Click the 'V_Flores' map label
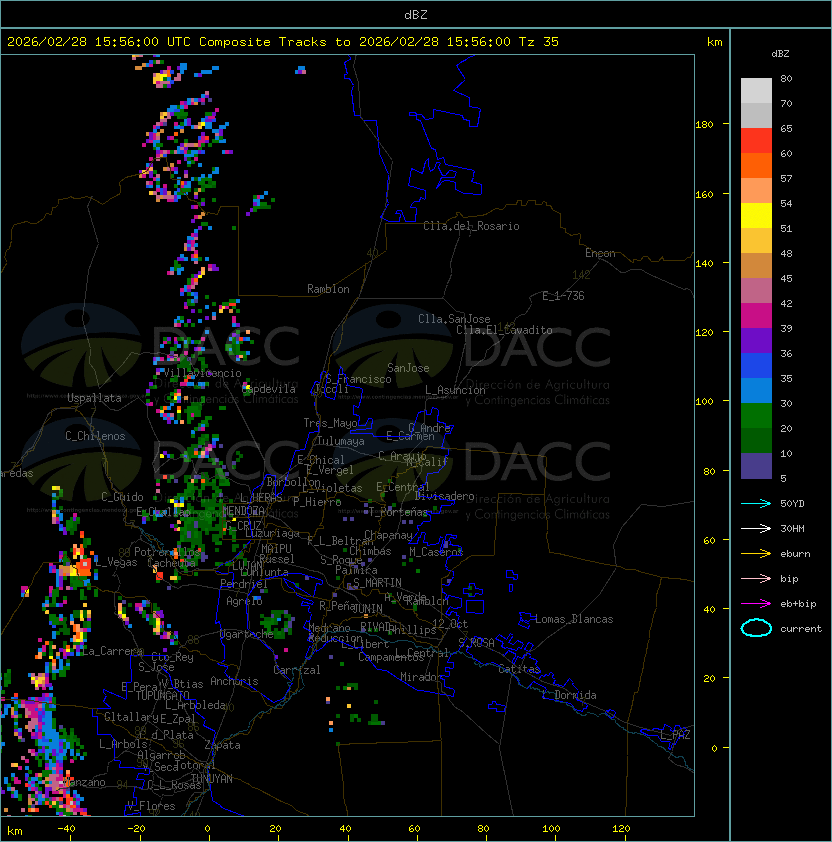This screenshot has width=832, height=842. 151,806
